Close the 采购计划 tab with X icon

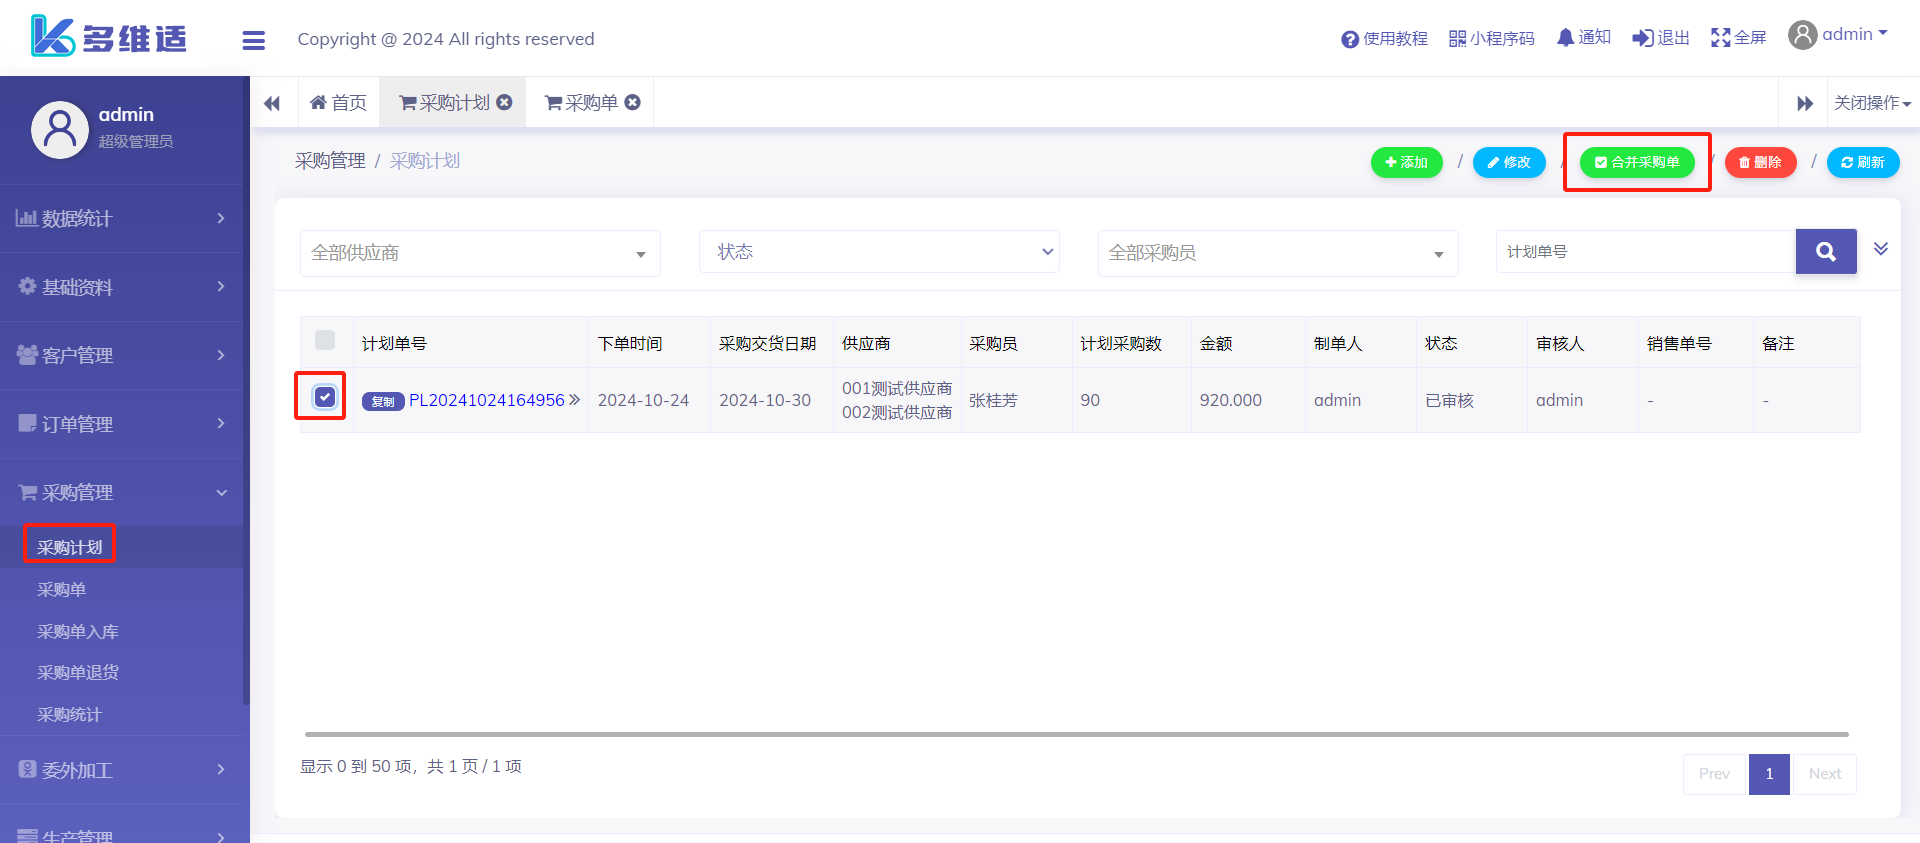[505, 102]
